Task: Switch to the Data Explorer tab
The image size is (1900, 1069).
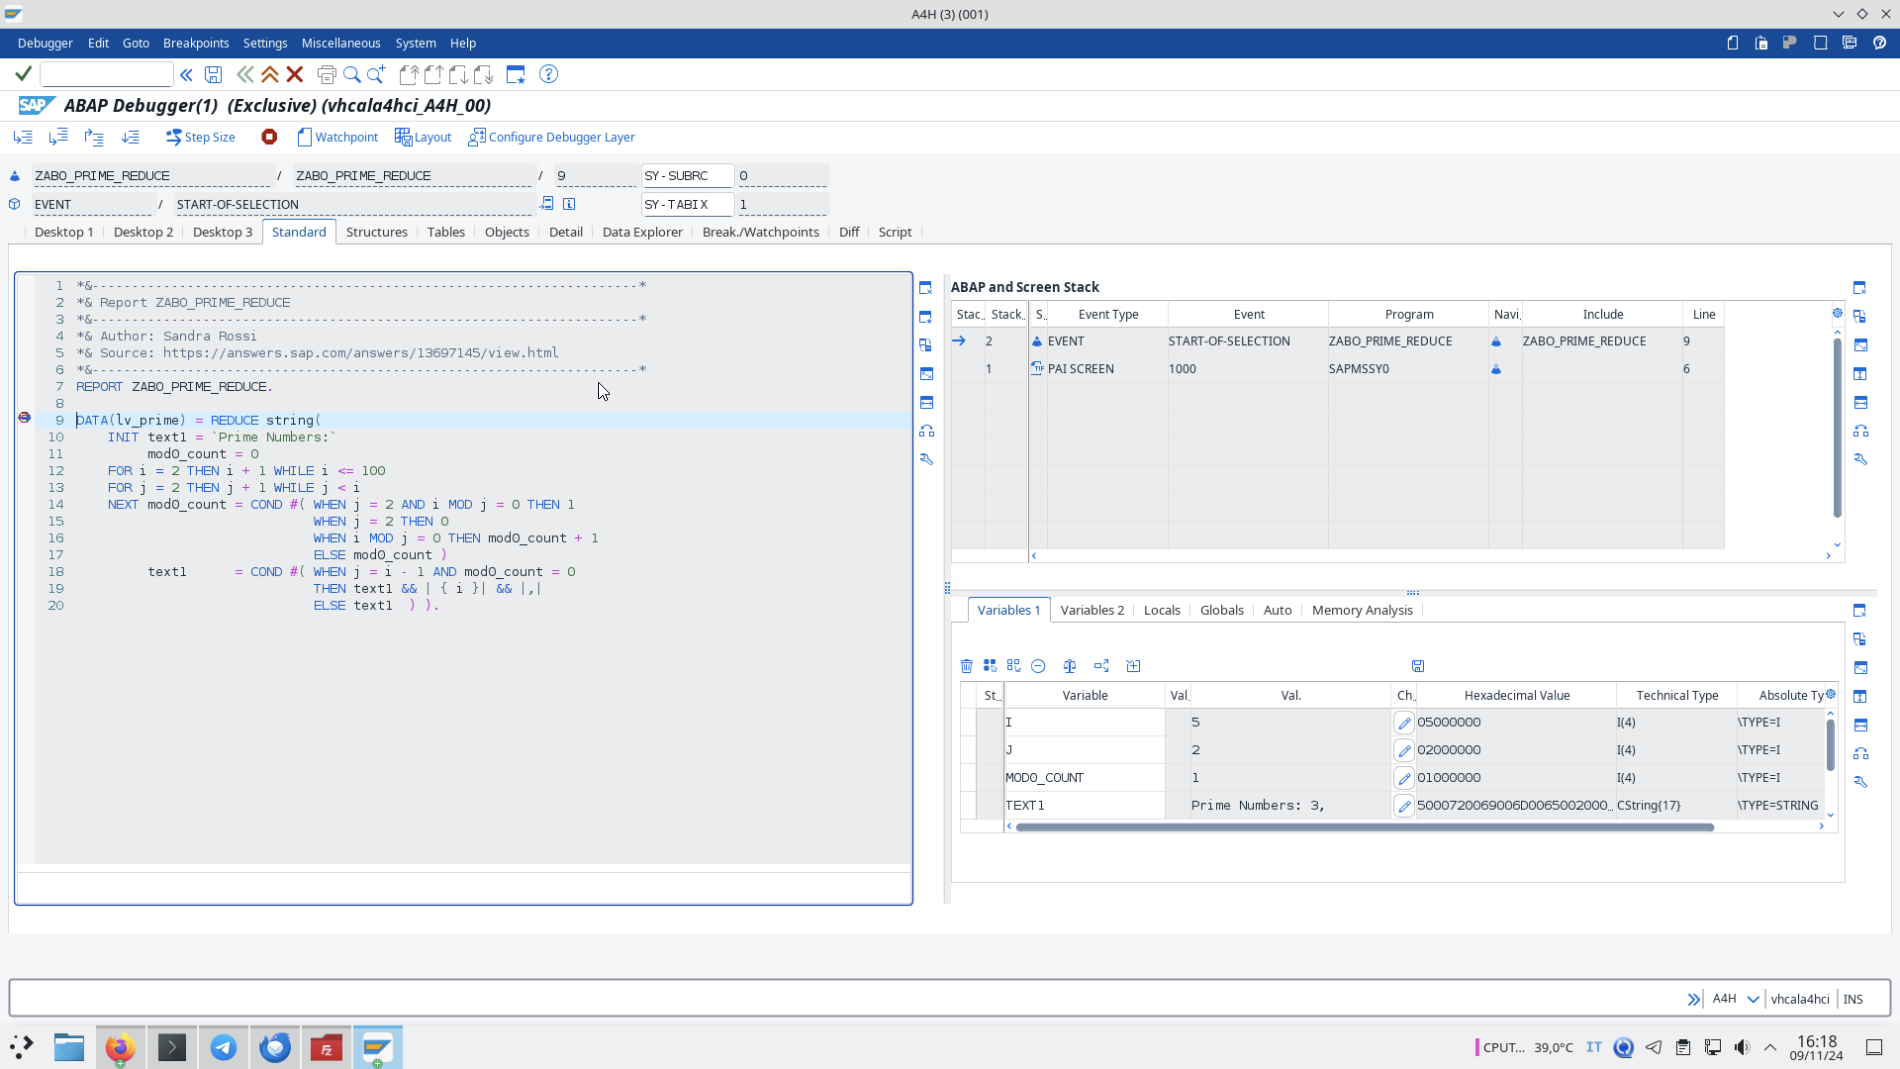Action: 642,232
